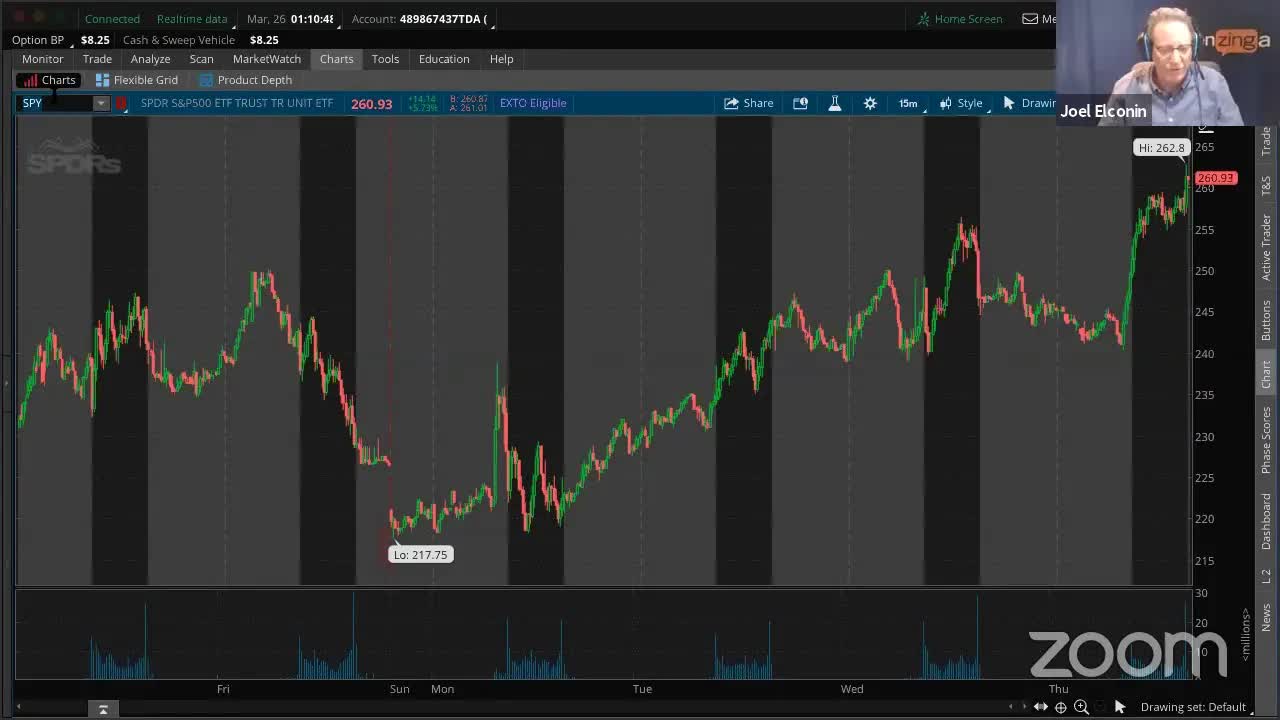Select the bottom pointer cursor icon
The image size is (1280, 720).
click(x=1120, y=707)
